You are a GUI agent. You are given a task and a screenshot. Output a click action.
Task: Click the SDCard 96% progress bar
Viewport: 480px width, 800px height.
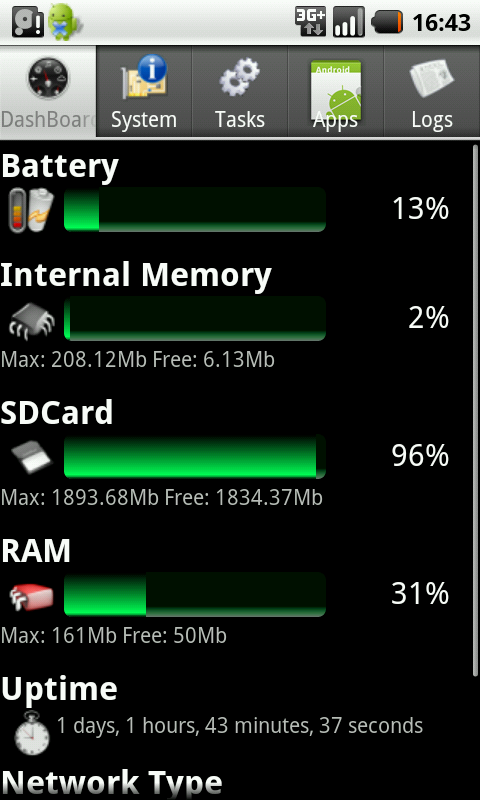(x=195, y=457)
